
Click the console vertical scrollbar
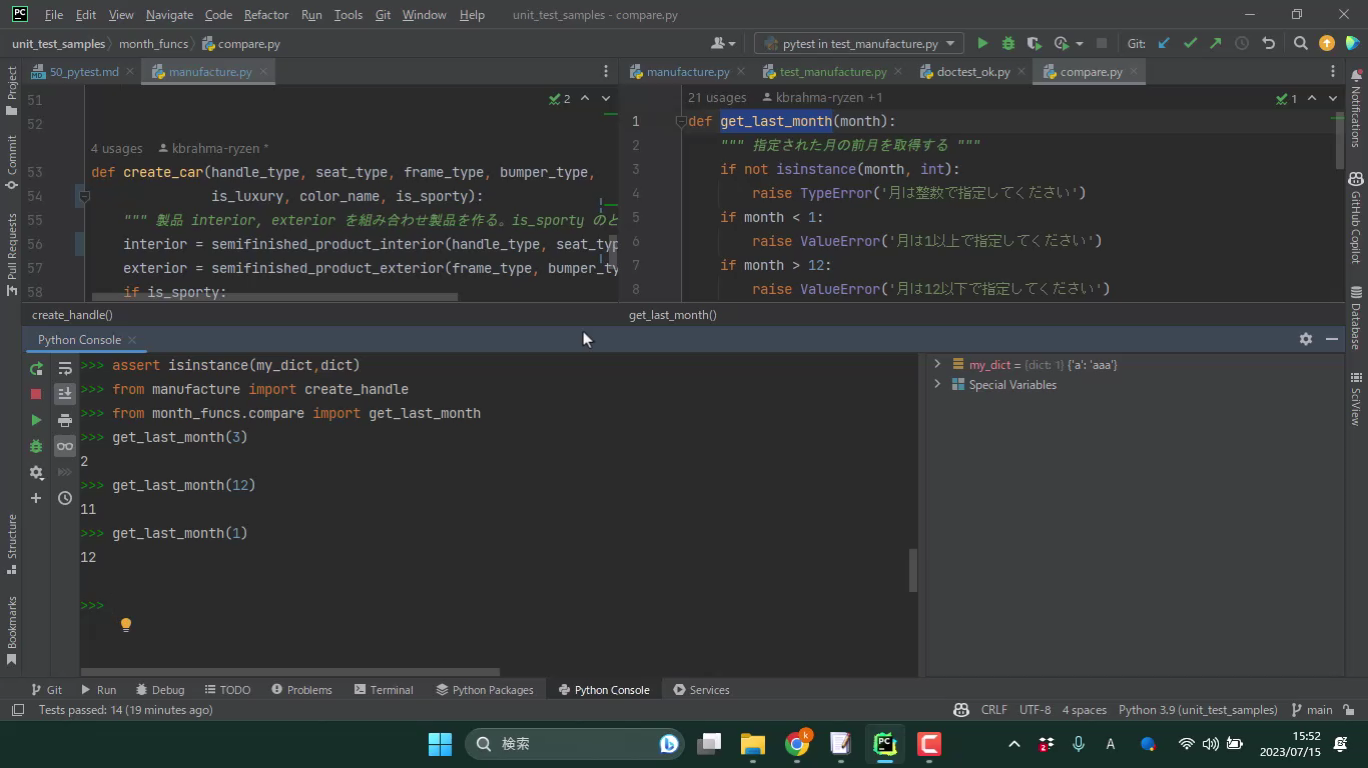pyautogui.click(x=912, y=570)
